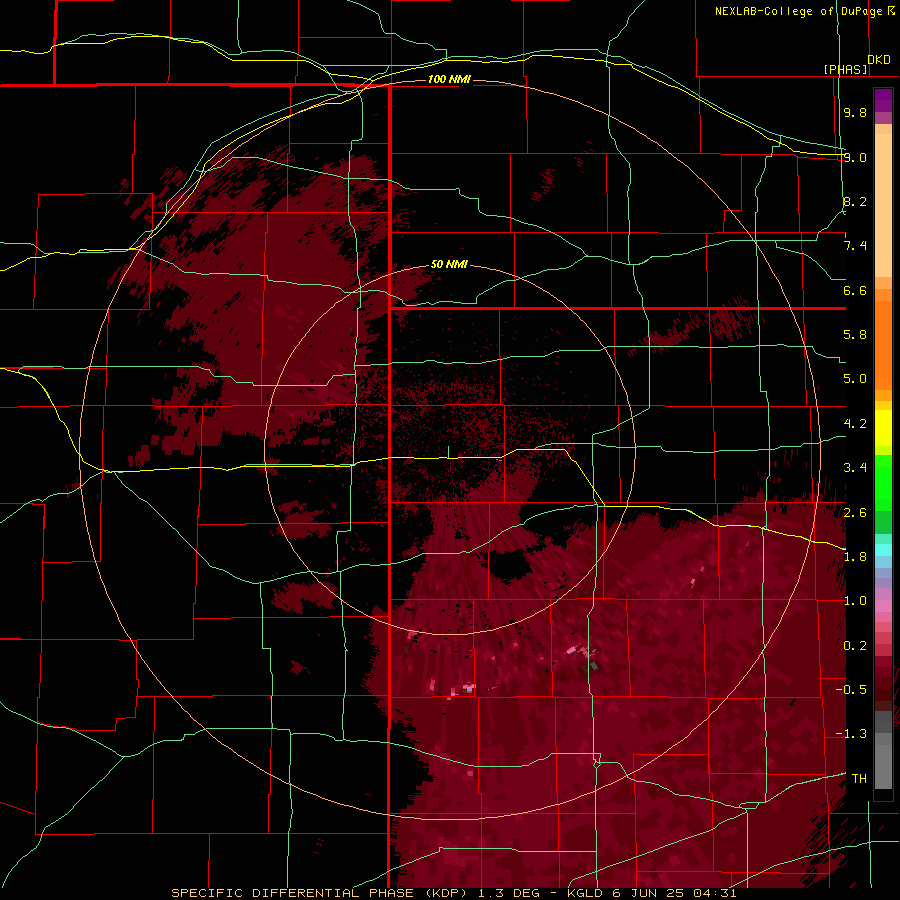Click the 9.0 value on the color scale
The image size is (900, 900).
(x=855, y=157)
